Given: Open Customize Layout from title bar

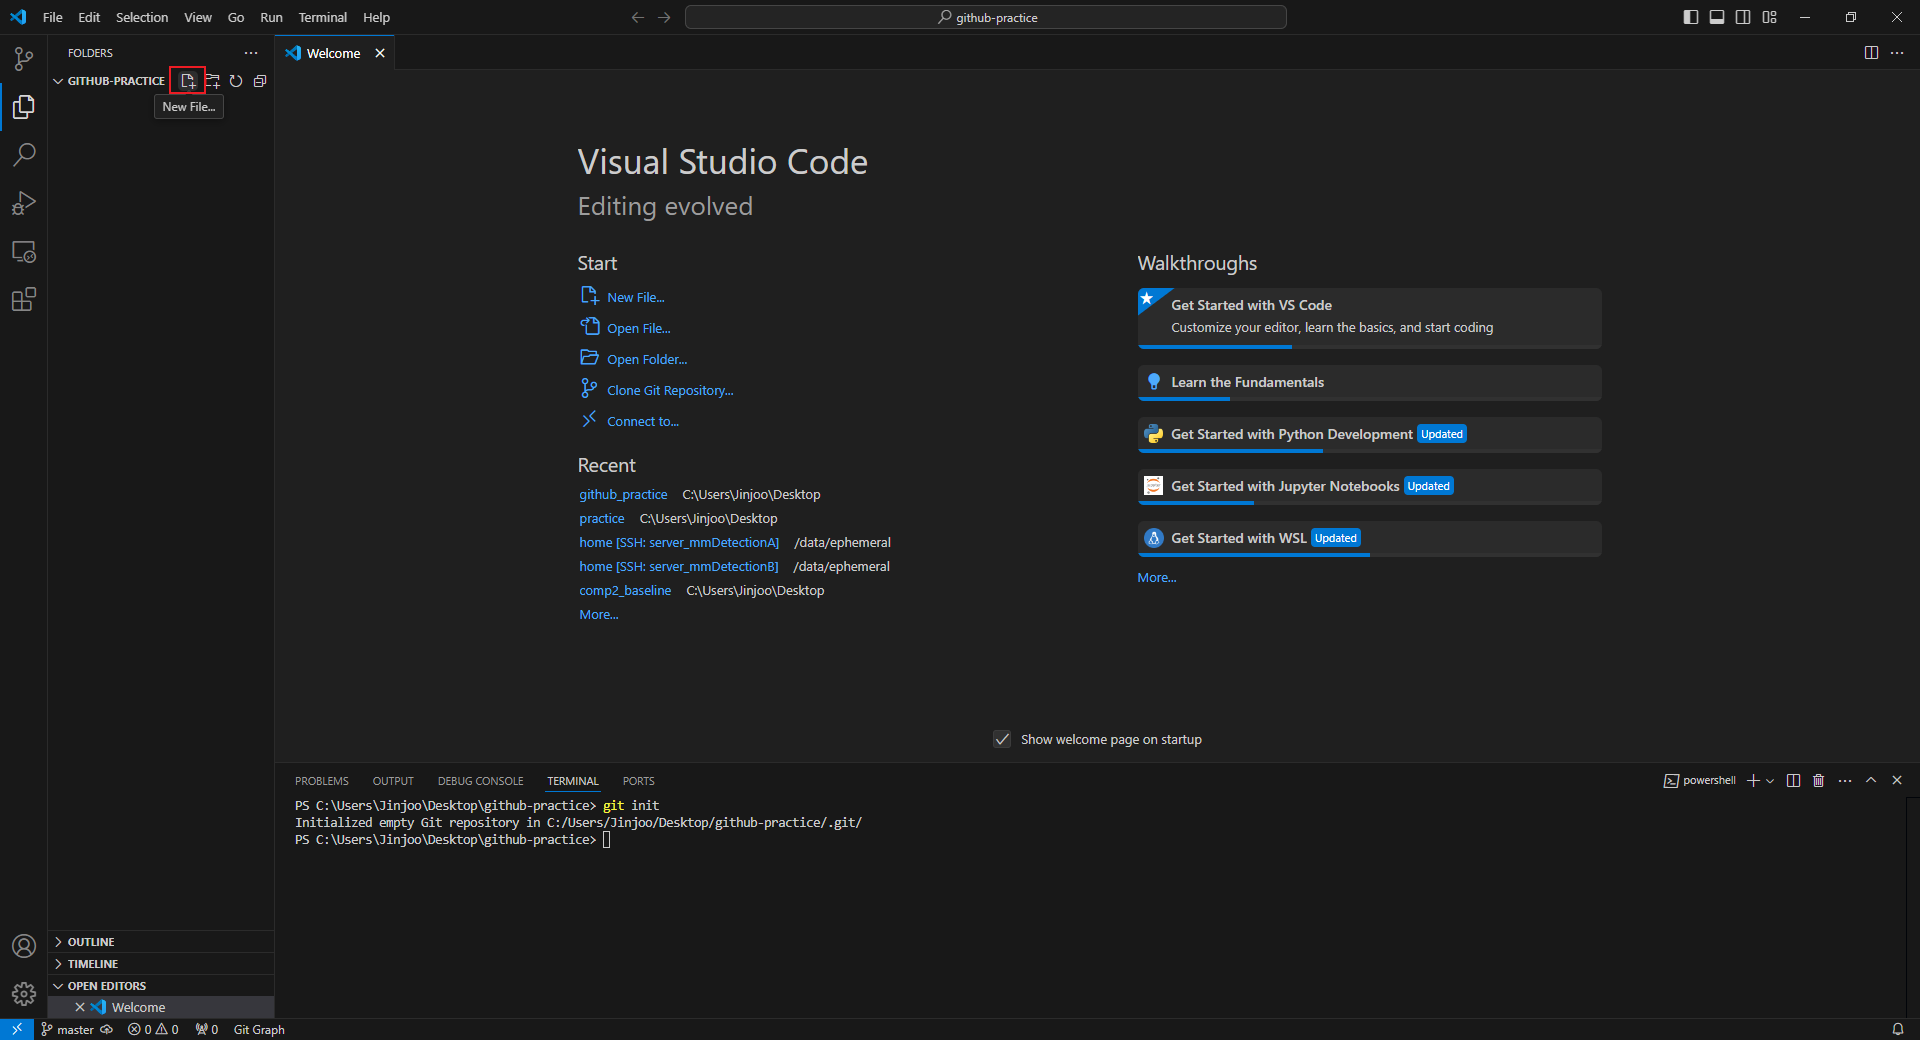Looking at the screenshot, I should pos(1770,17).
